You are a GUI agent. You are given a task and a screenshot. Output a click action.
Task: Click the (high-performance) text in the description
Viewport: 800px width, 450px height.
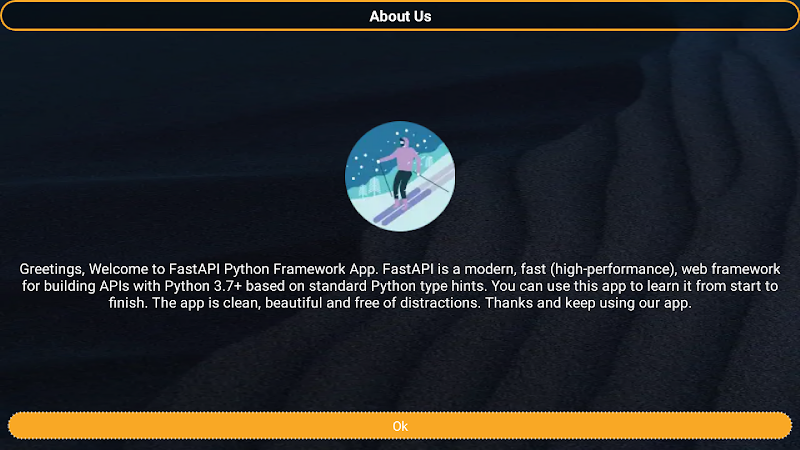[x=614, y=269]
